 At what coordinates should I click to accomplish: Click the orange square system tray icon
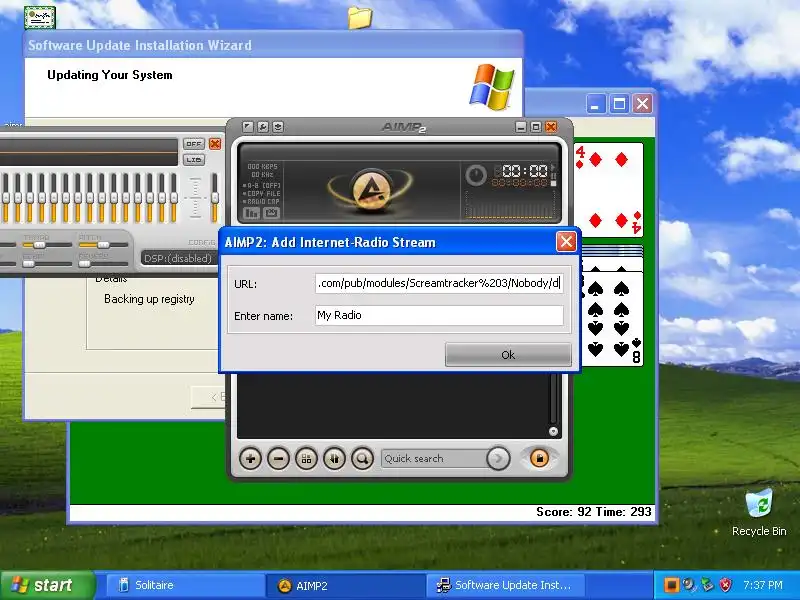click(x=671, y=585)
